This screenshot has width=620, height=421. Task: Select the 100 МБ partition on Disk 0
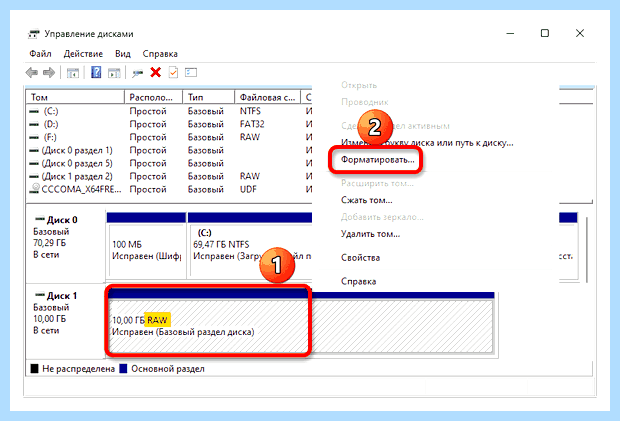point(146,245)
